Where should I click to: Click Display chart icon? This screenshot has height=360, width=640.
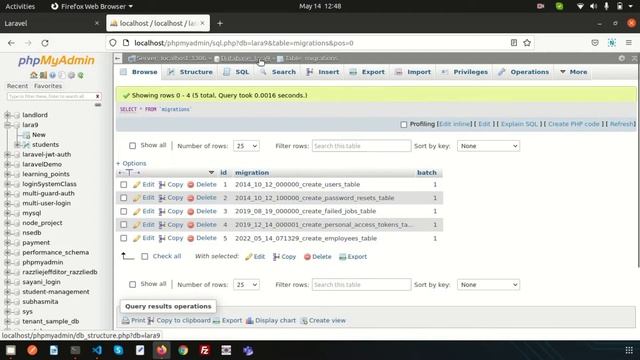[249, 321]
